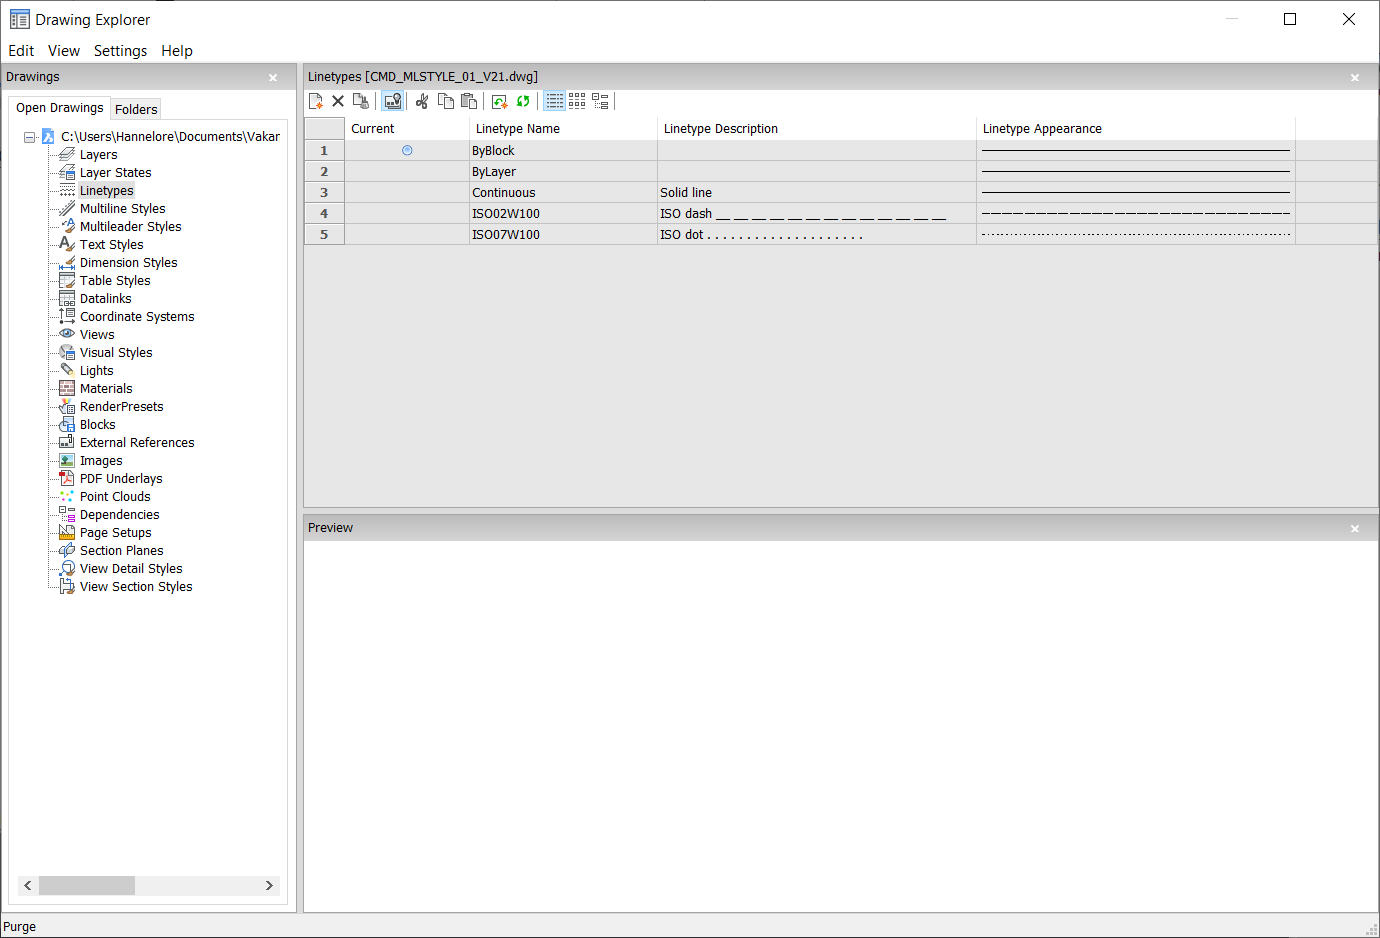Select the ISO07W100 appearance swatch
The image size is (1380, 938).
(x=1135, y=234)
